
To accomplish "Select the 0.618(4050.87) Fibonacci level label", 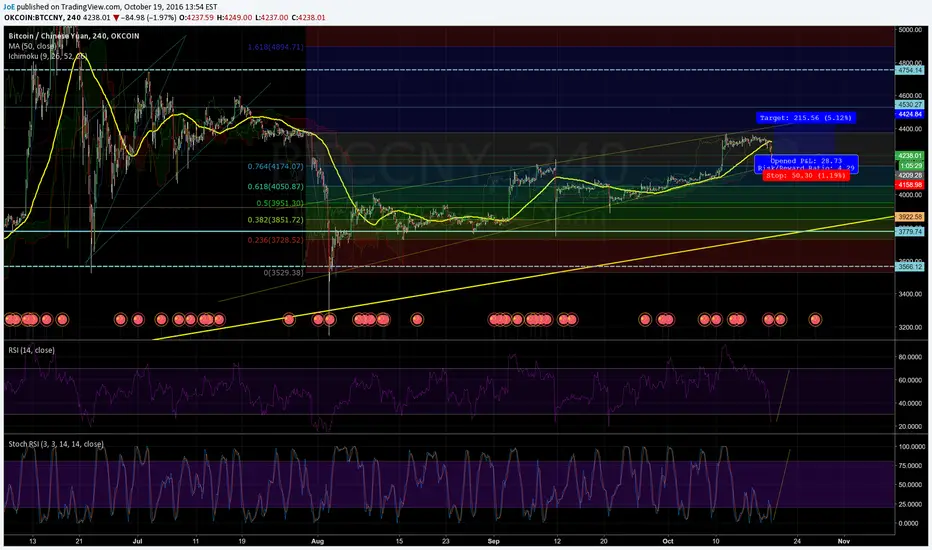I will click(x=275, y=187).
